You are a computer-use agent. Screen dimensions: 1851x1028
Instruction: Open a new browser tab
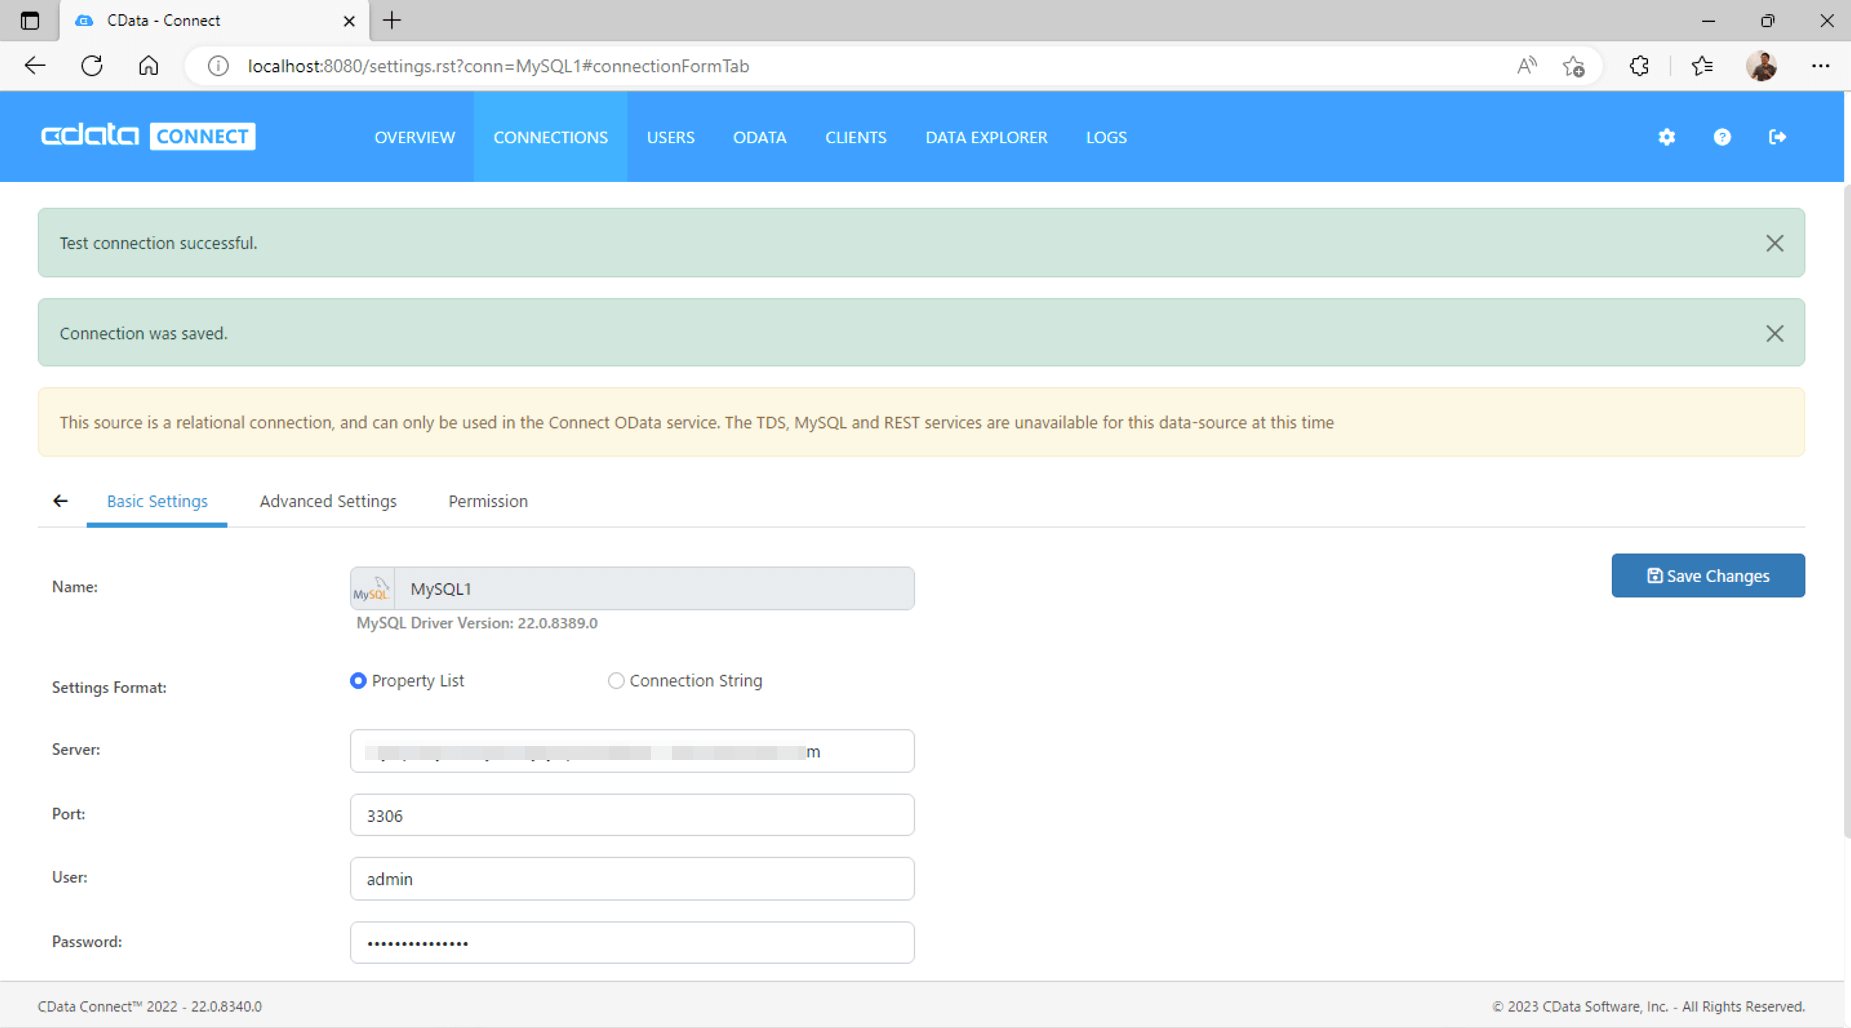392,20
